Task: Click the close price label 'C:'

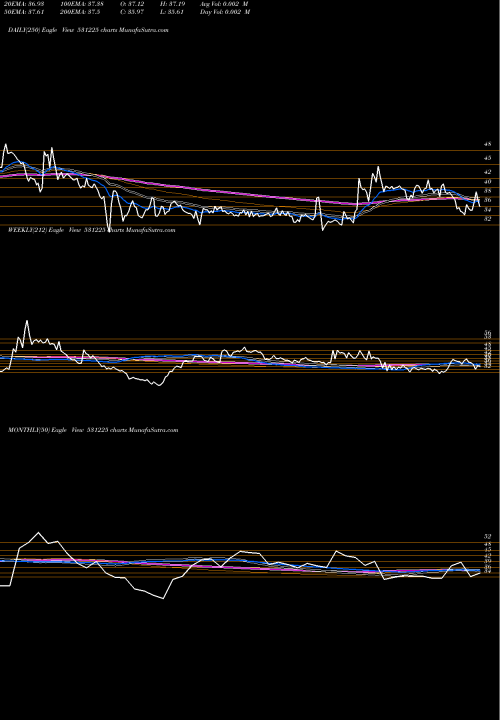Action: tap(132, 12)
